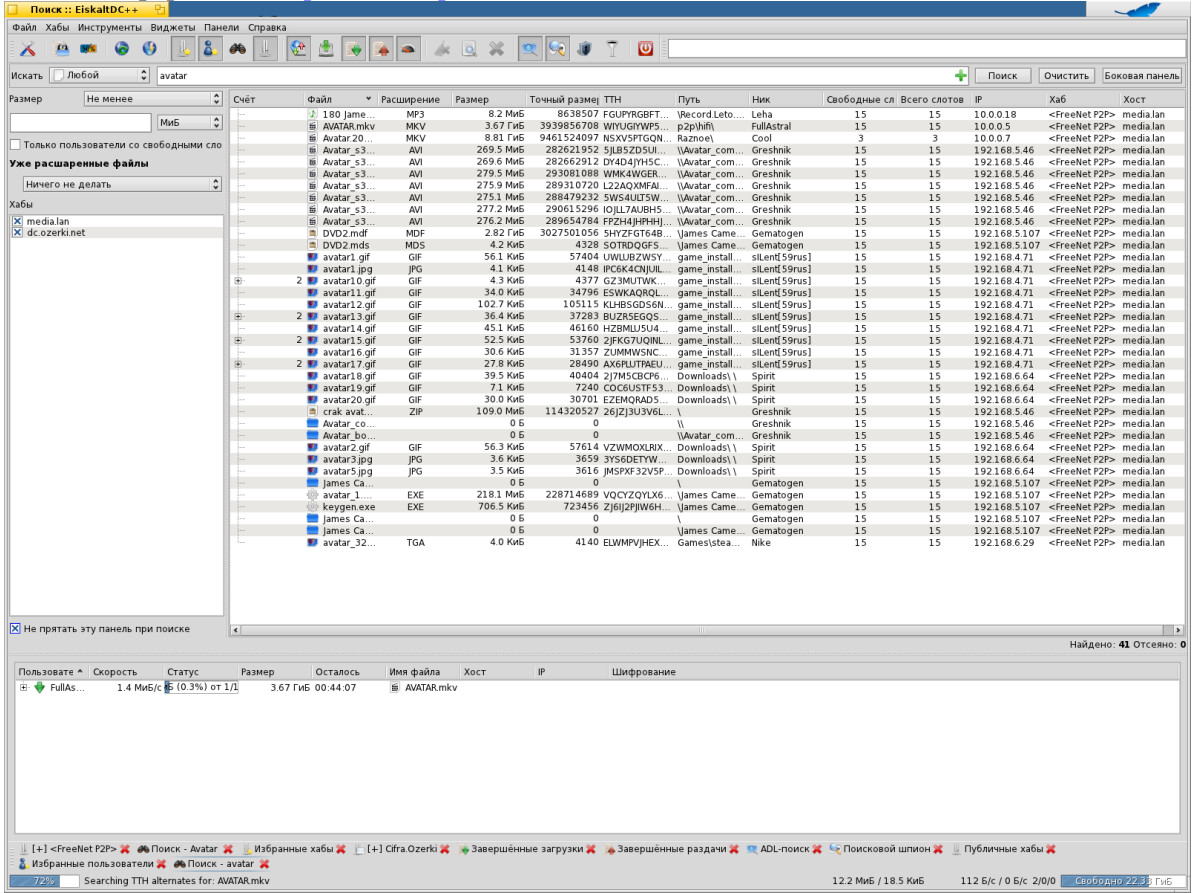Toggle 'Не прятать эту панель при поиске' checkbox

(x=15, y=629)
